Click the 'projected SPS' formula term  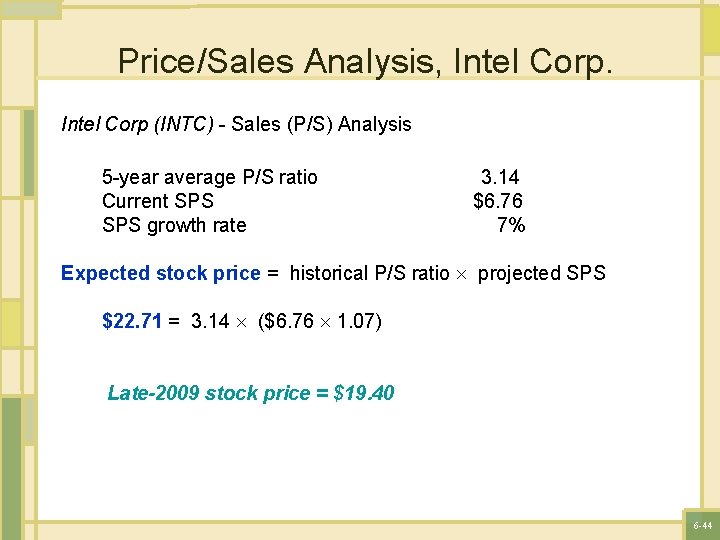pyautogui.click(x=542, y=273)
